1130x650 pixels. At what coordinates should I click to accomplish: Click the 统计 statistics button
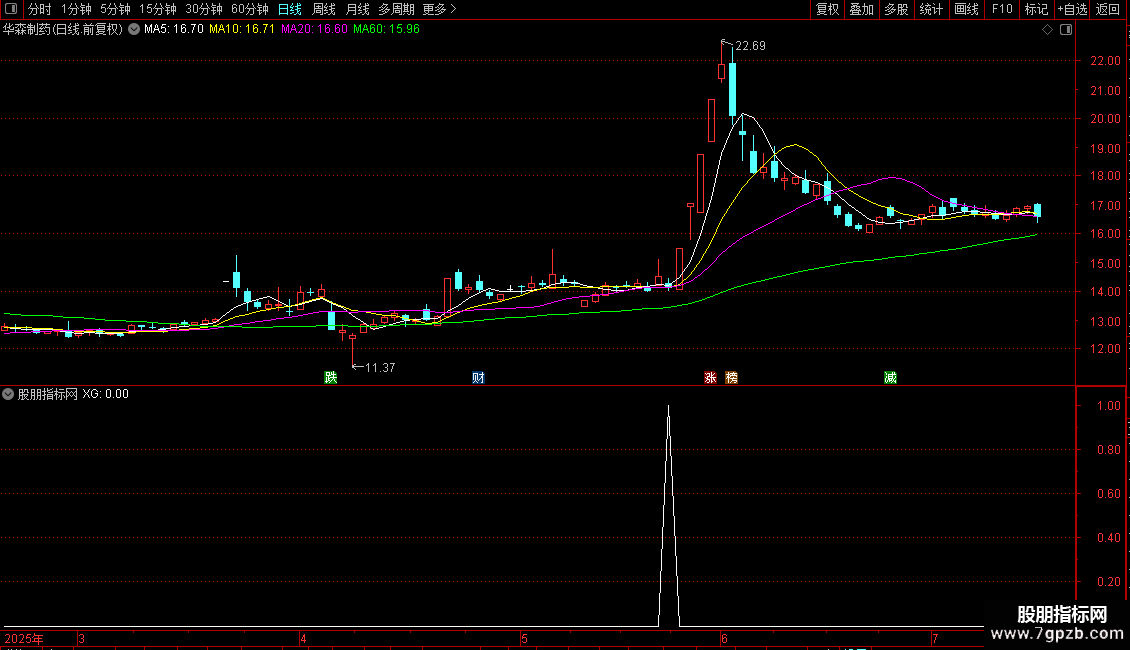point(930,9)
